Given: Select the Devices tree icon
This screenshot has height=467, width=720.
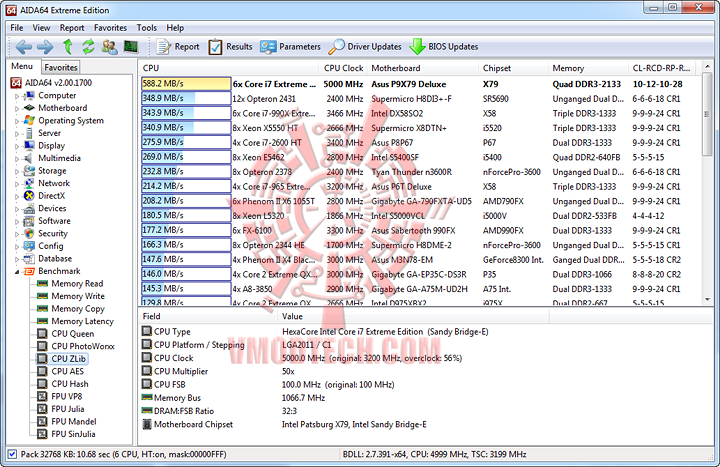Looking at the screenshot, I should (x=29, y=208).
